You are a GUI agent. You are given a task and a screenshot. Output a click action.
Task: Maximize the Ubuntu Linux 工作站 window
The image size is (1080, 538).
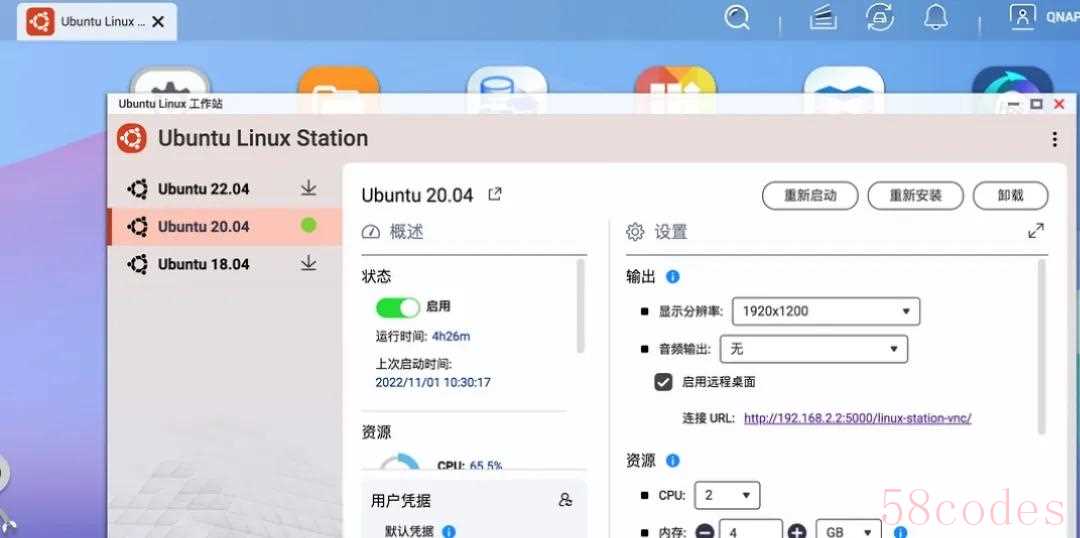pos(1037,104)
